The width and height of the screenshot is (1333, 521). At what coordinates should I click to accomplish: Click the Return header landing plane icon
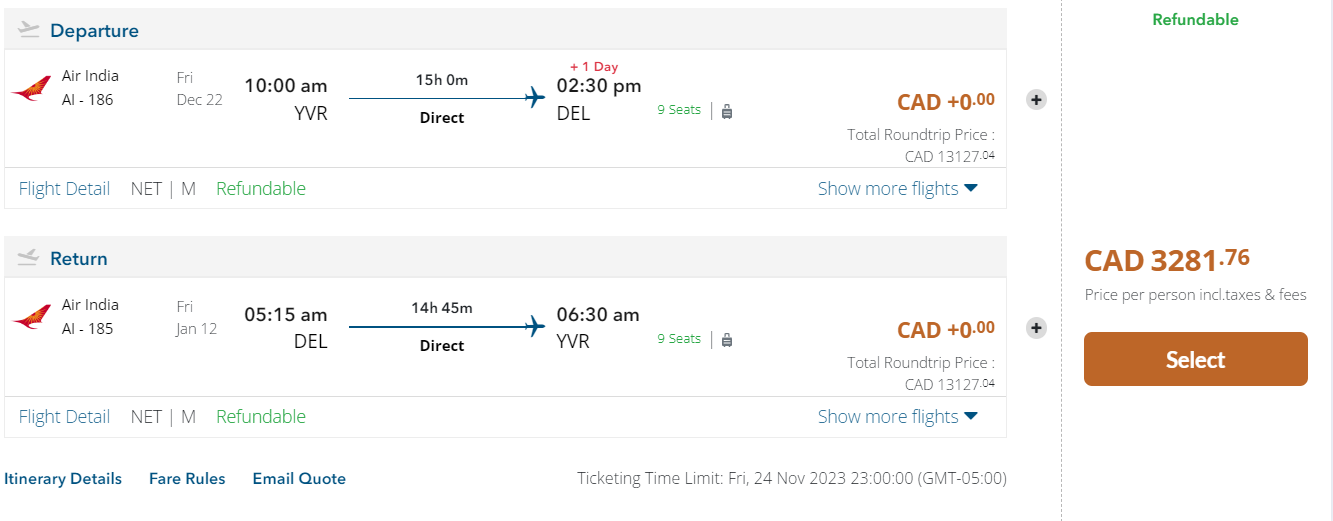click(x=29, y=258)
